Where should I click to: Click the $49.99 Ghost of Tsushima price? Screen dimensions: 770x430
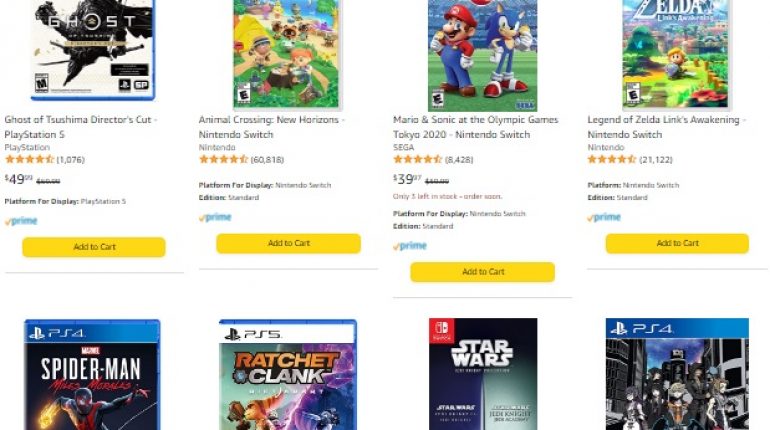click(19, 179)
